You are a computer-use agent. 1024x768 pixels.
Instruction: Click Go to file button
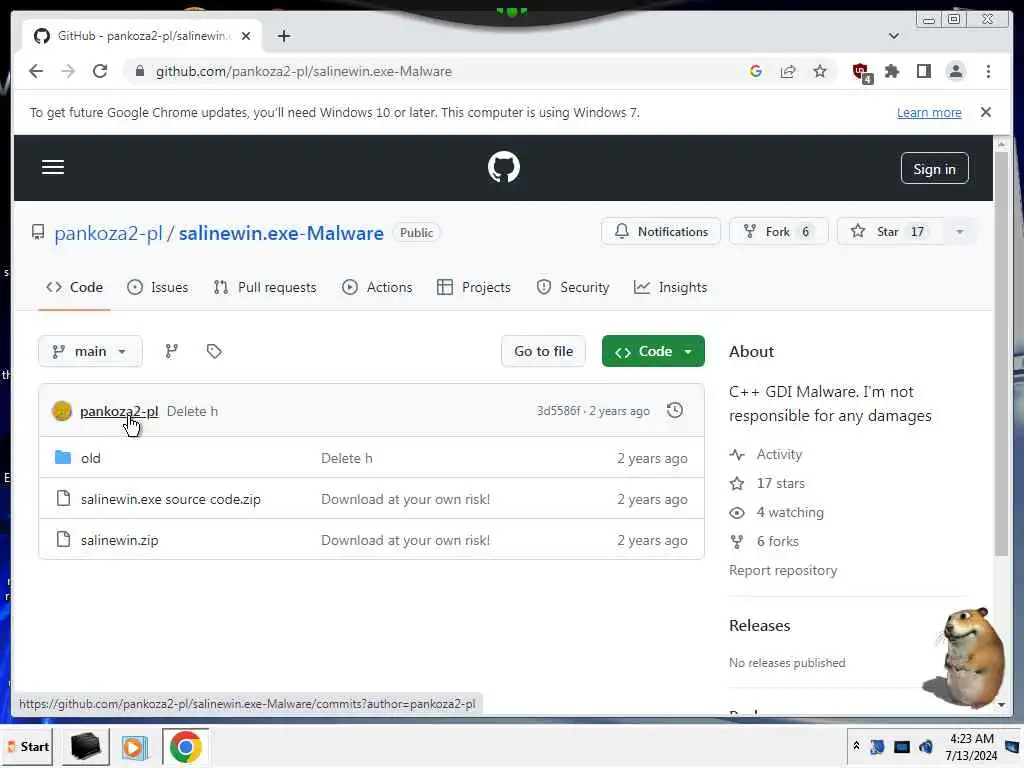[x=543, y=351]
